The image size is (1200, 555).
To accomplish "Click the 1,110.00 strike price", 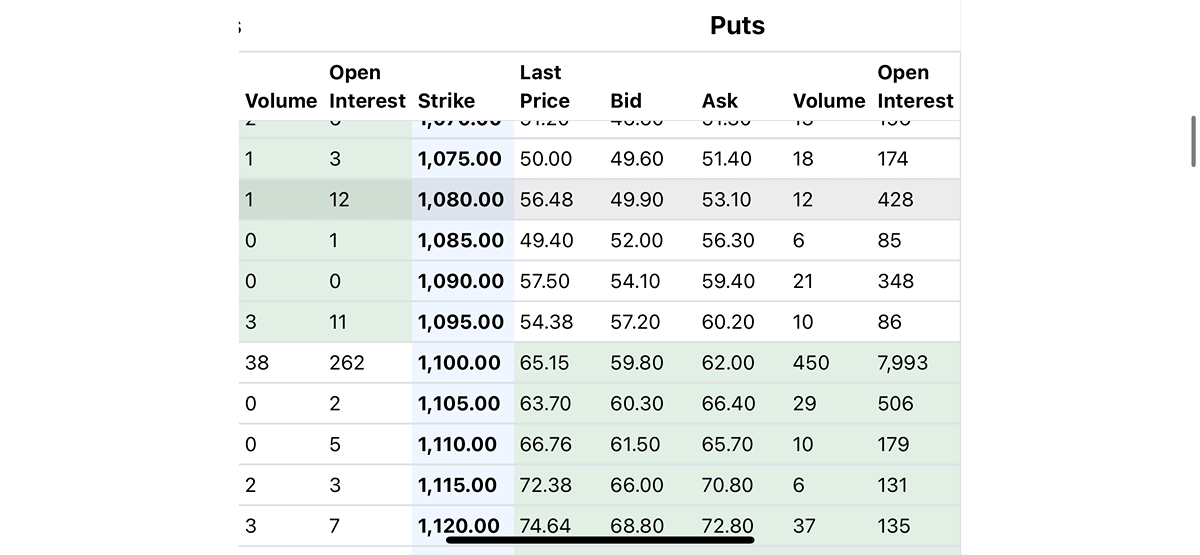I will click(x=457, y=444).
